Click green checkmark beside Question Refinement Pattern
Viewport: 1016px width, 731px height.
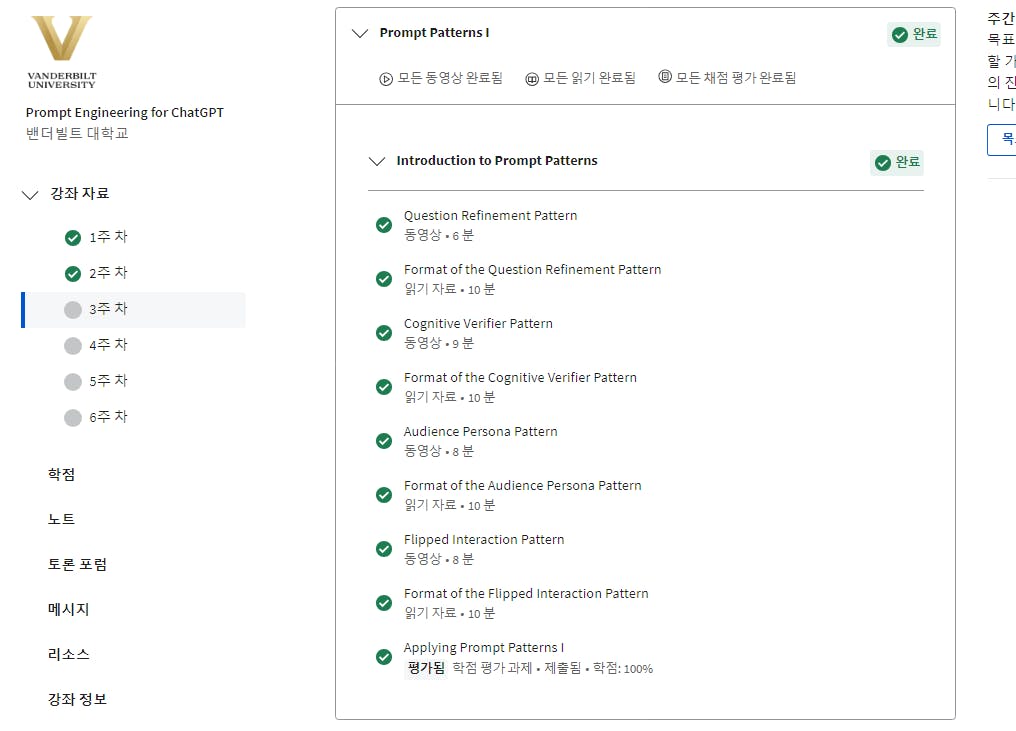[384, 225]
